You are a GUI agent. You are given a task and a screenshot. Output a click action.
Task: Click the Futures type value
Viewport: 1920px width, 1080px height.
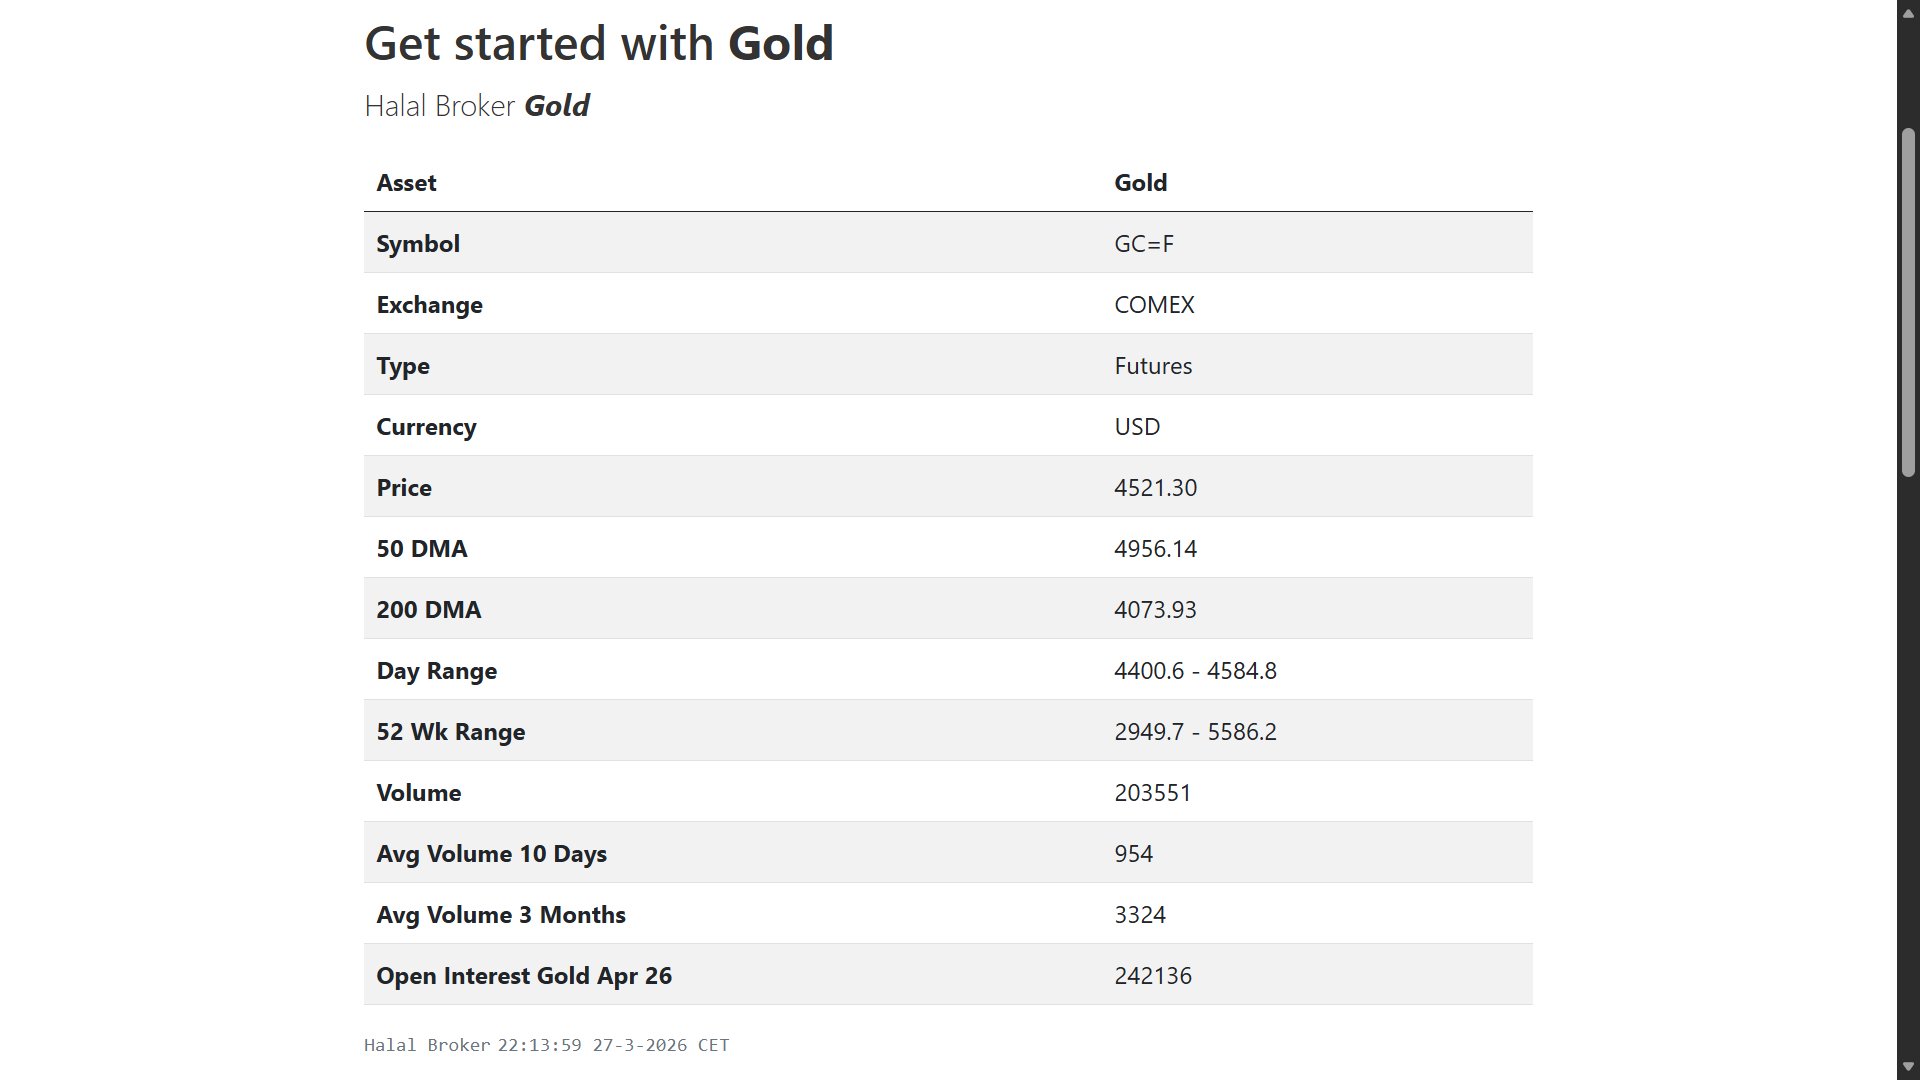[1153, 366]
